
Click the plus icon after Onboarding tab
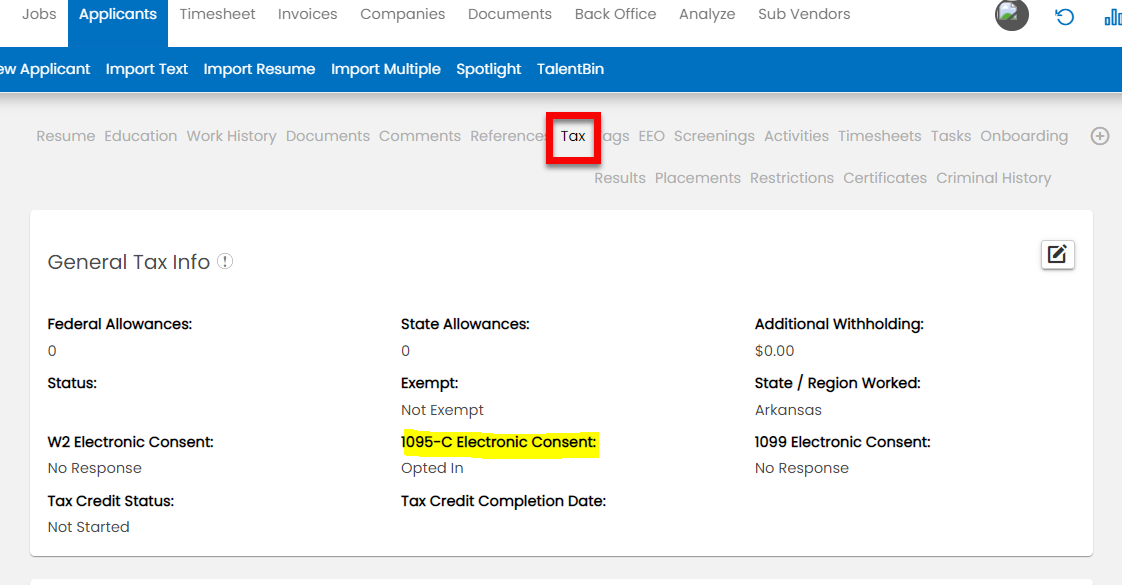pyautogui.click(x=1100, y=136)
